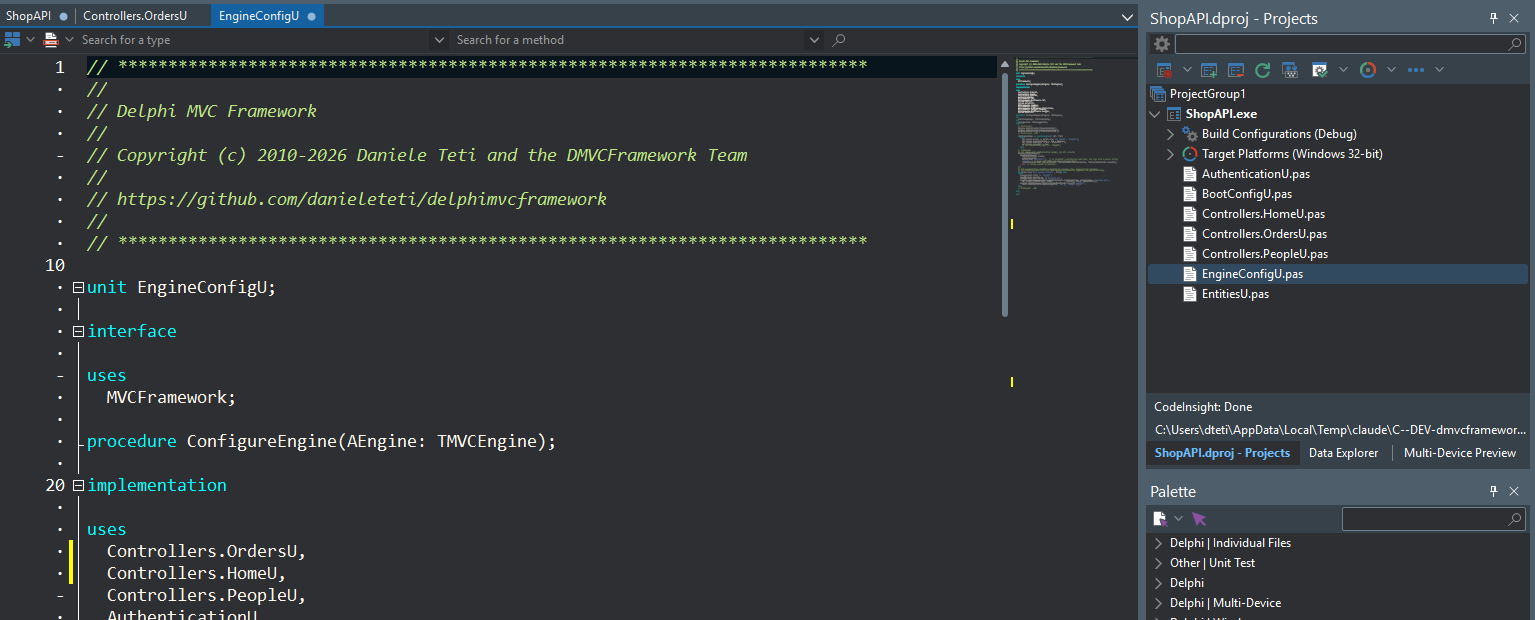Click the sync project icon with down arrows

1290,70
